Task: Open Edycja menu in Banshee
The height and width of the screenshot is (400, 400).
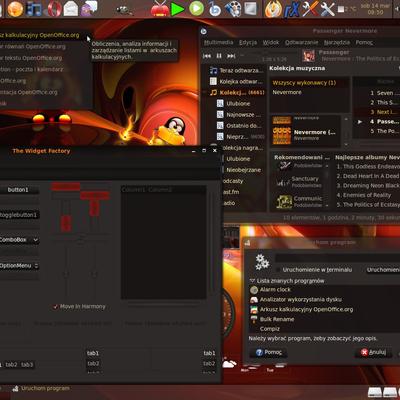Action: (248, 42)
